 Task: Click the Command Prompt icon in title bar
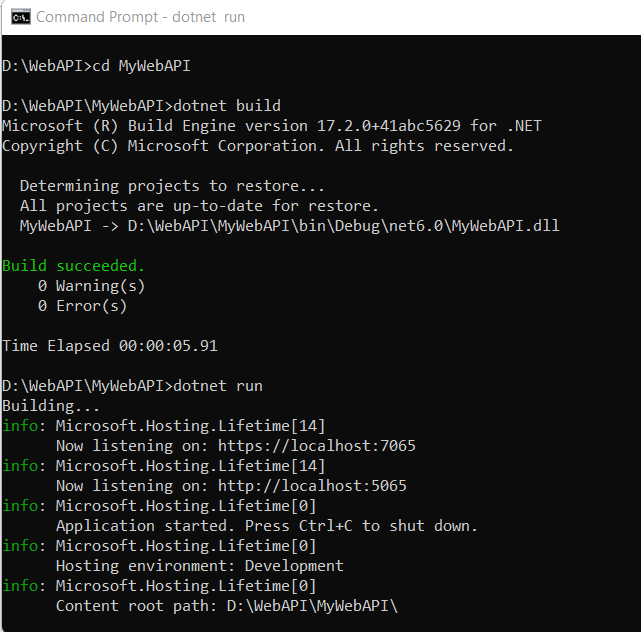click(x=20, y=17)
